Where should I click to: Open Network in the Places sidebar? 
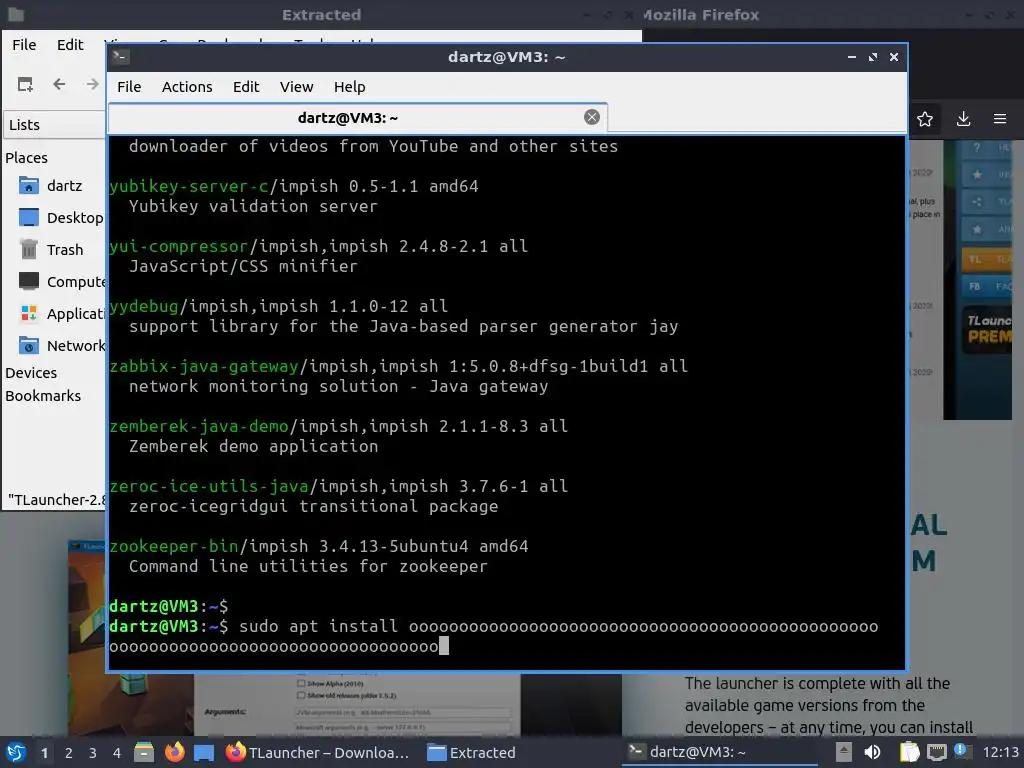coord(60,346)
